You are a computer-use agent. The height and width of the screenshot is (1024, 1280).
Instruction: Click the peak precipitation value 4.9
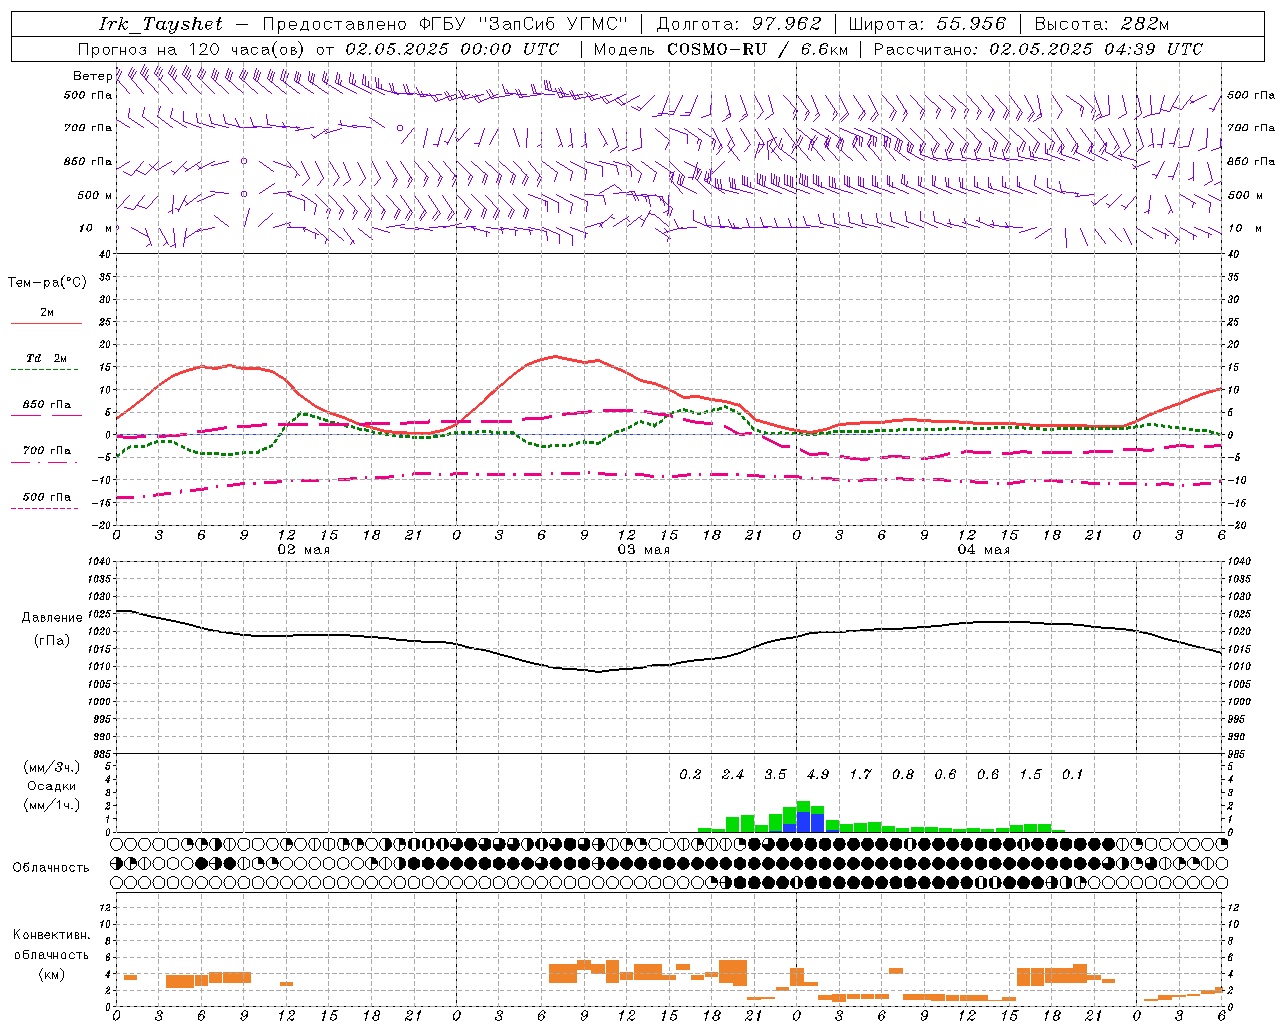818,774
